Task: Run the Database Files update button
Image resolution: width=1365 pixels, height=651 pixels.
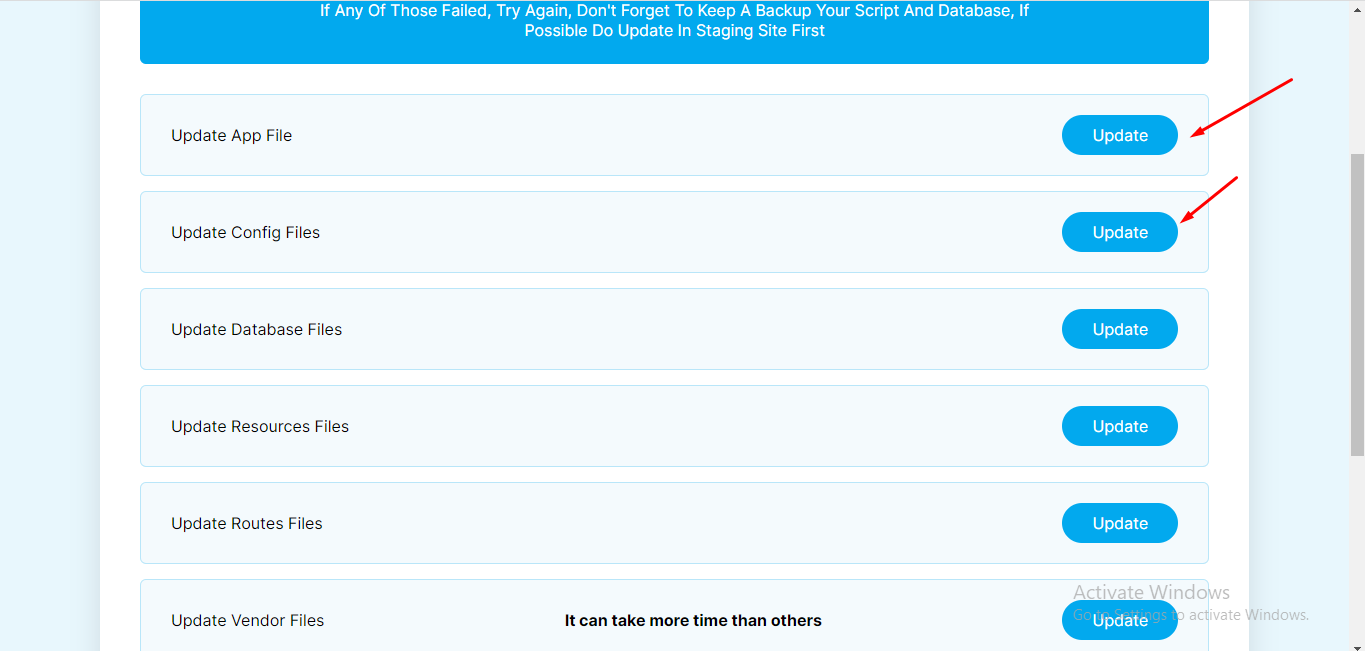Action: (x=1119, y=329)
